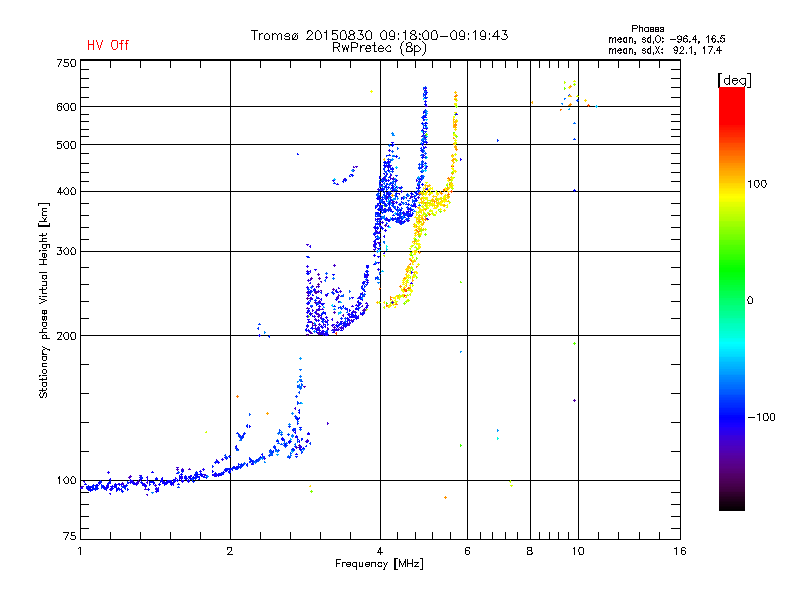Image resolution: width=800 pixels, height=600 pixels.
Task: Click the y-axis tick label "200"
Action: tap(66, 336)
